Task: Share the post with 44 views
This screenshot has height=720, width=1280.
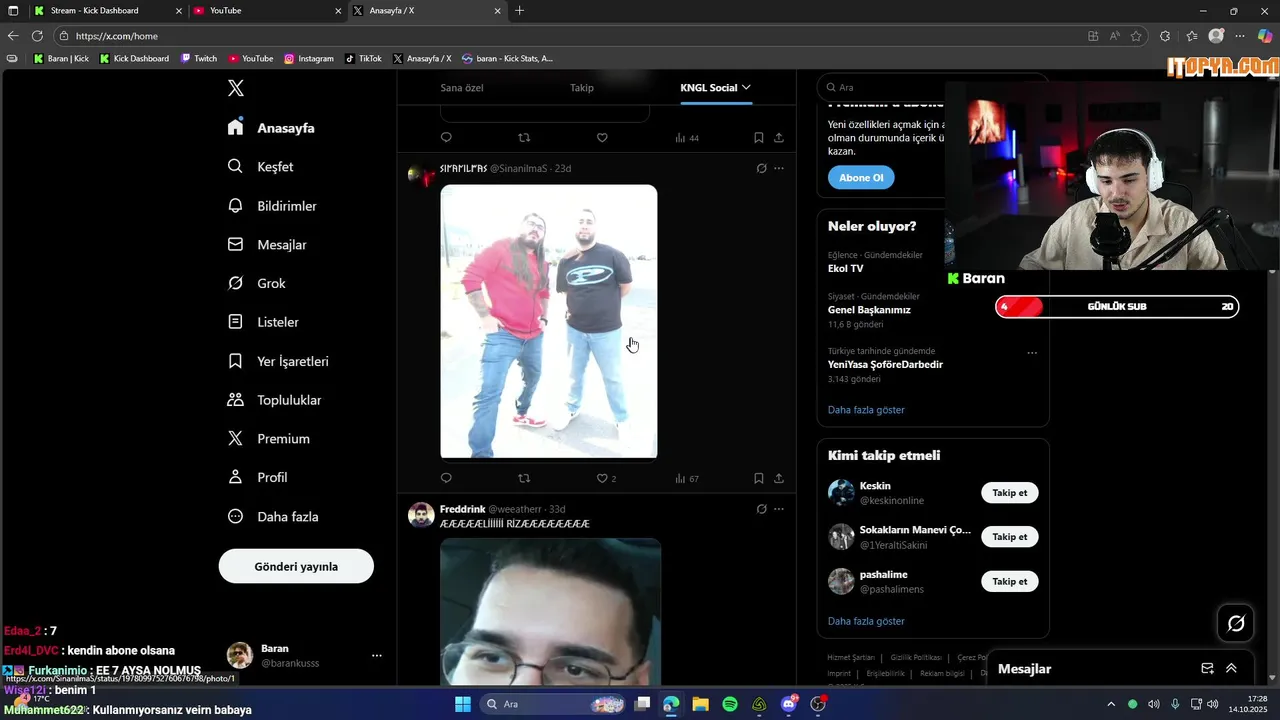Action: click(779, 137)
